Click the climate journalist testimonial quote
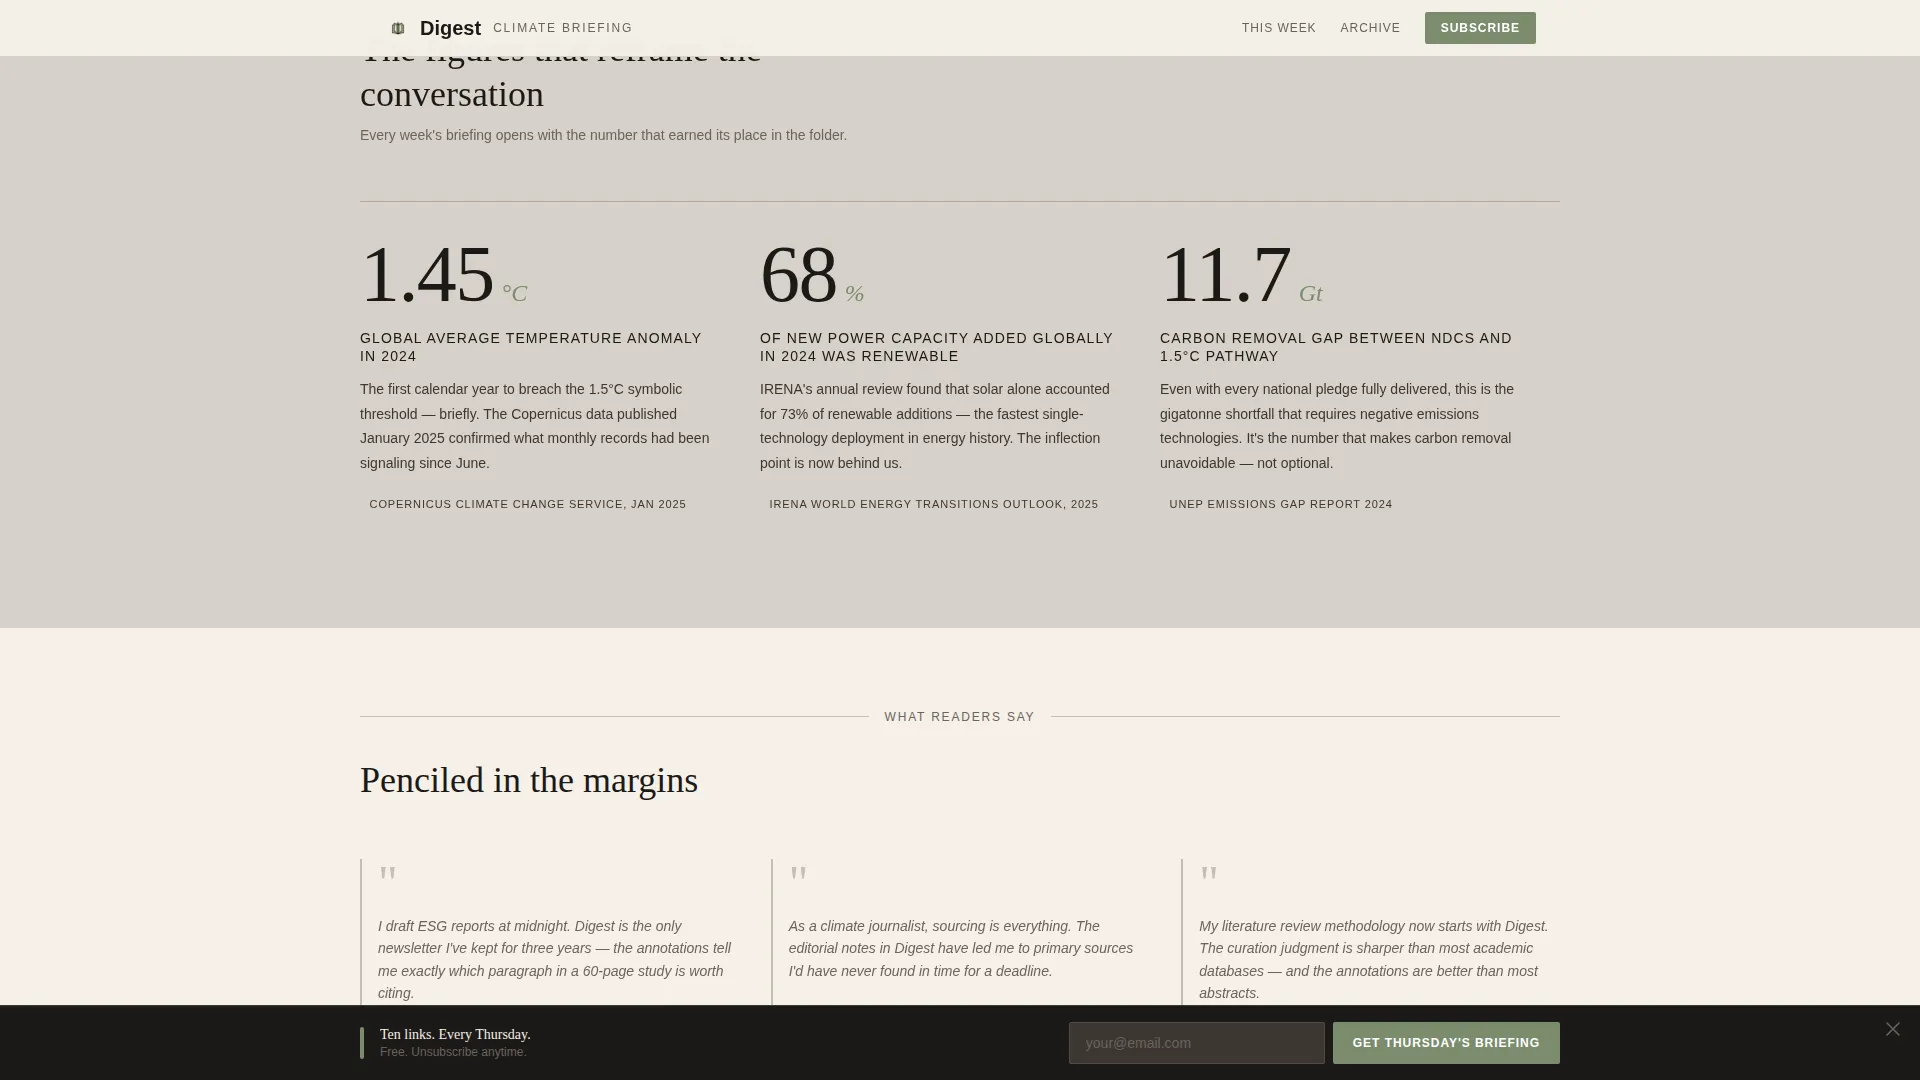 tap(961, 948)
